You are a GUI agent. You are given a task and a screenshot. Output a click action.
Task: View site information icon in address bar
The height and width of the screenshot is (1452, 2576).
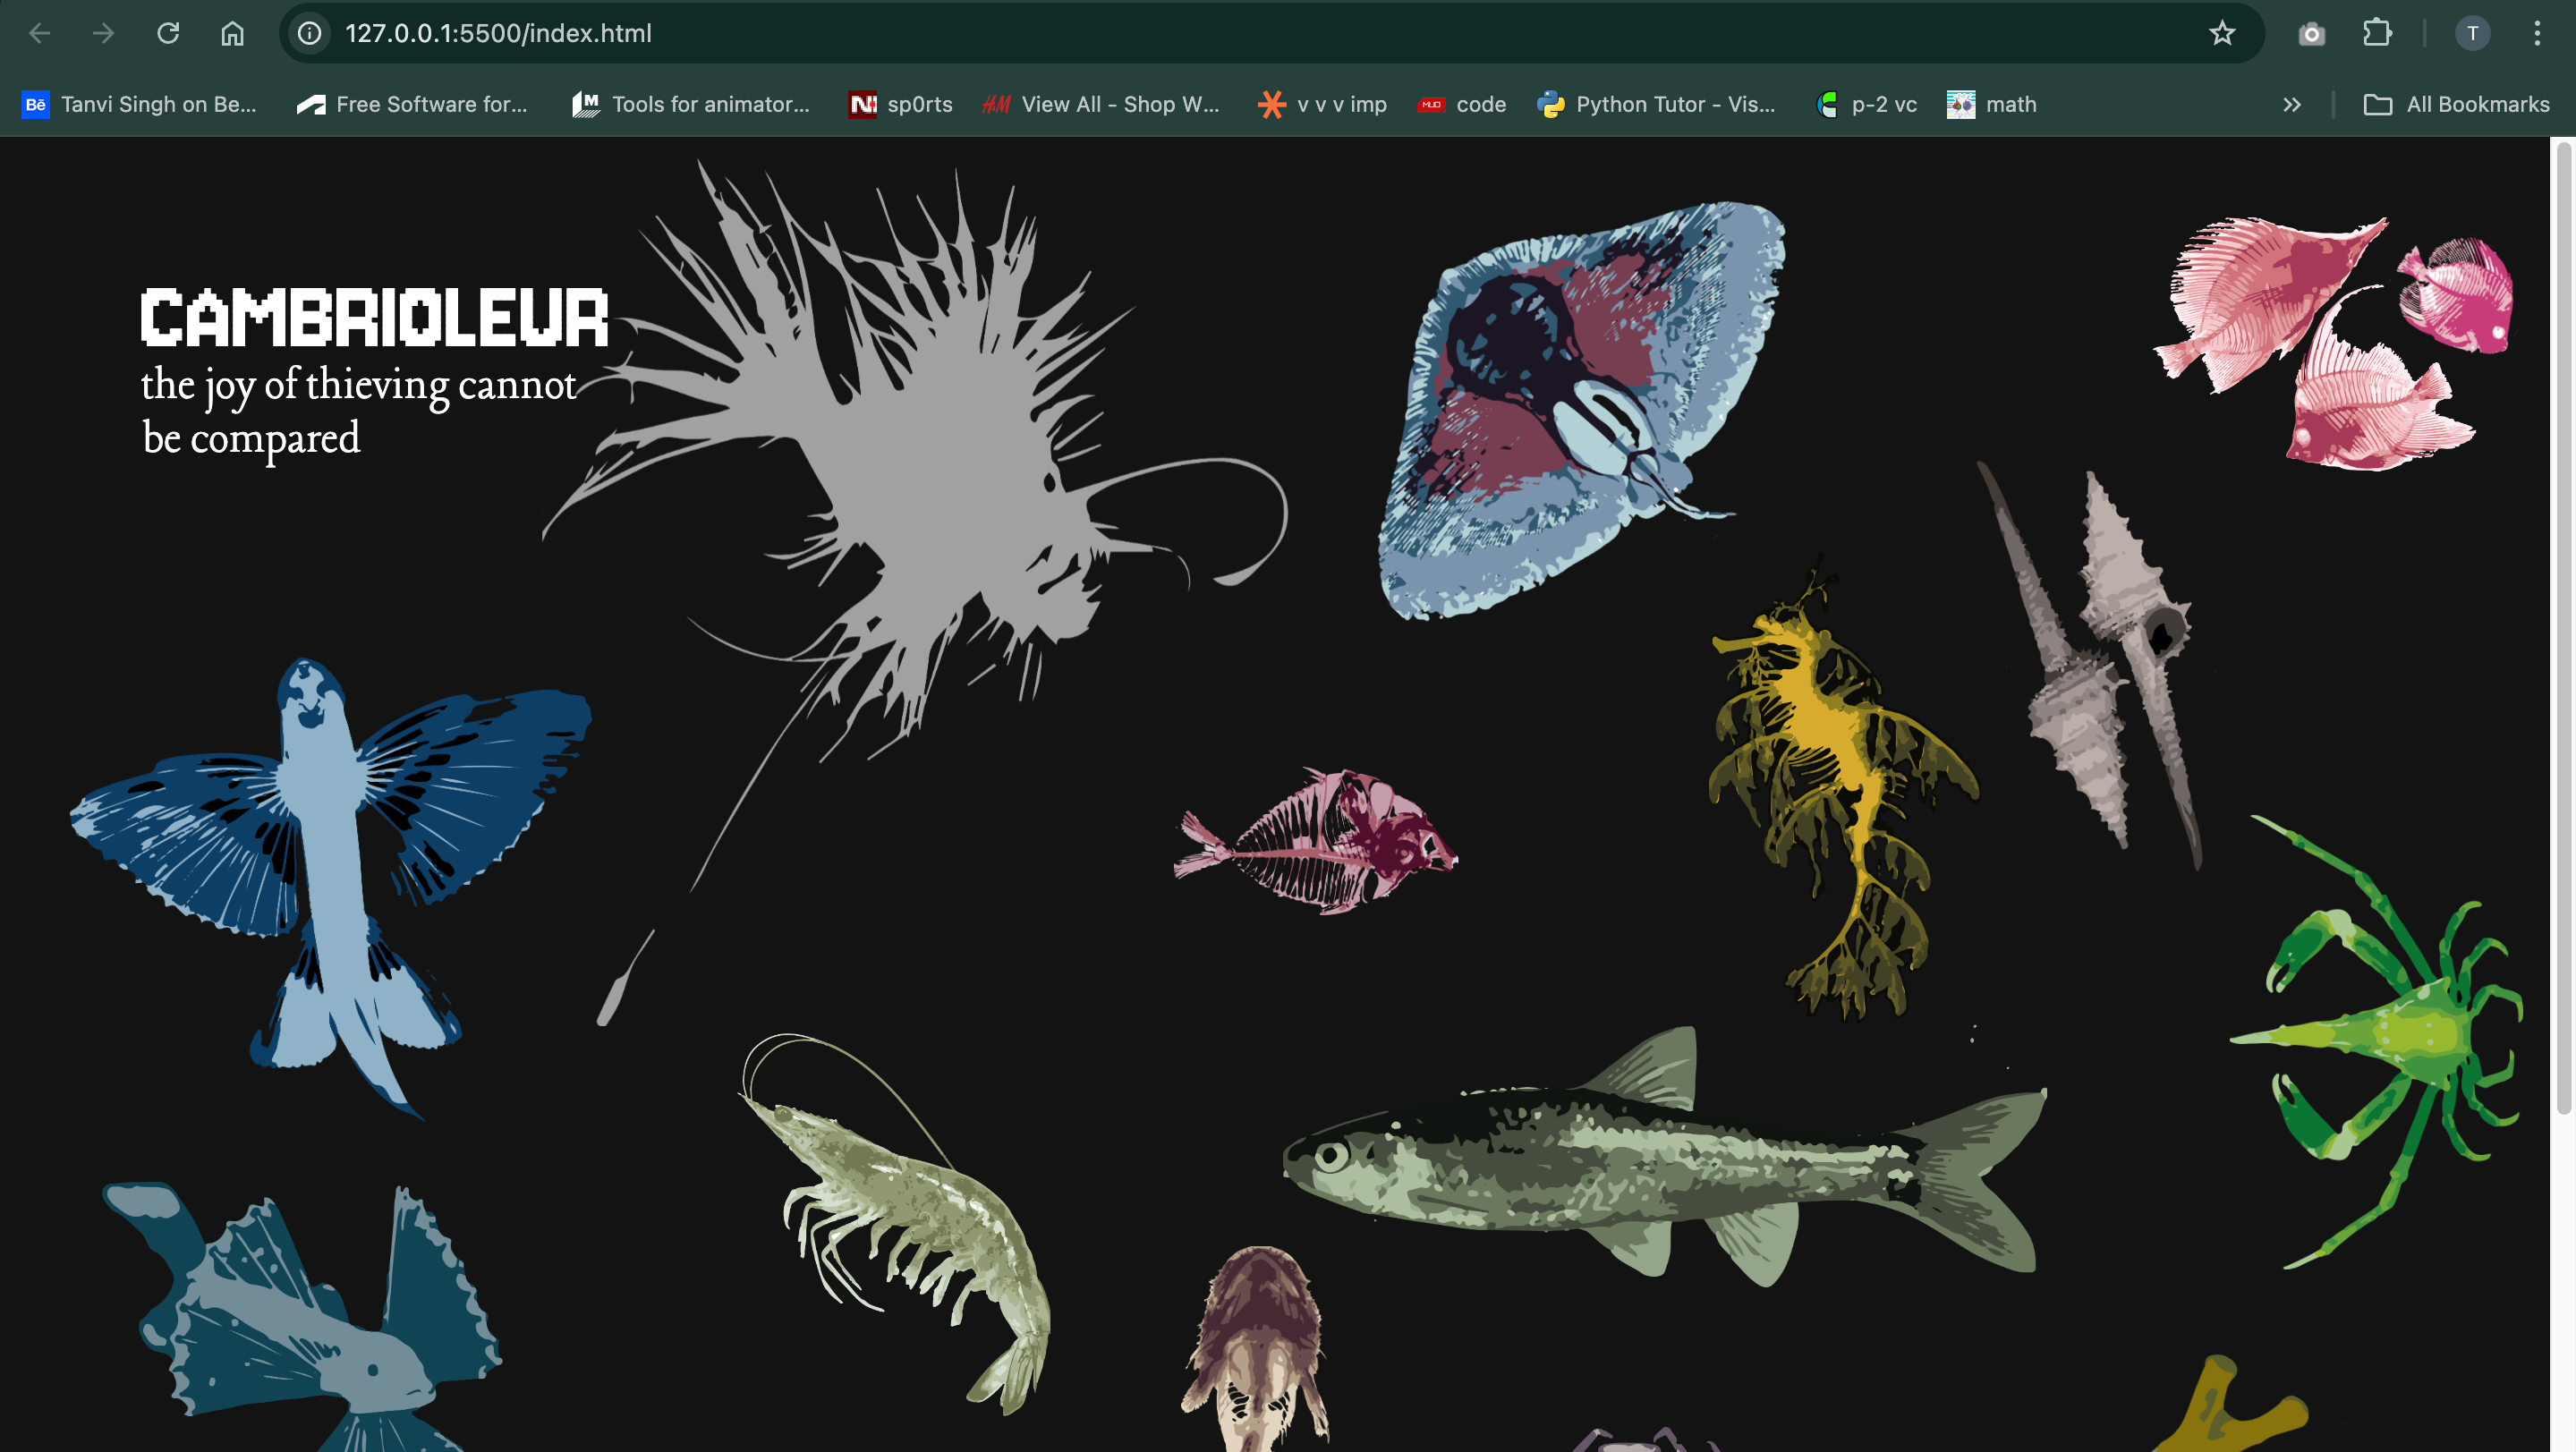point(310,33)
